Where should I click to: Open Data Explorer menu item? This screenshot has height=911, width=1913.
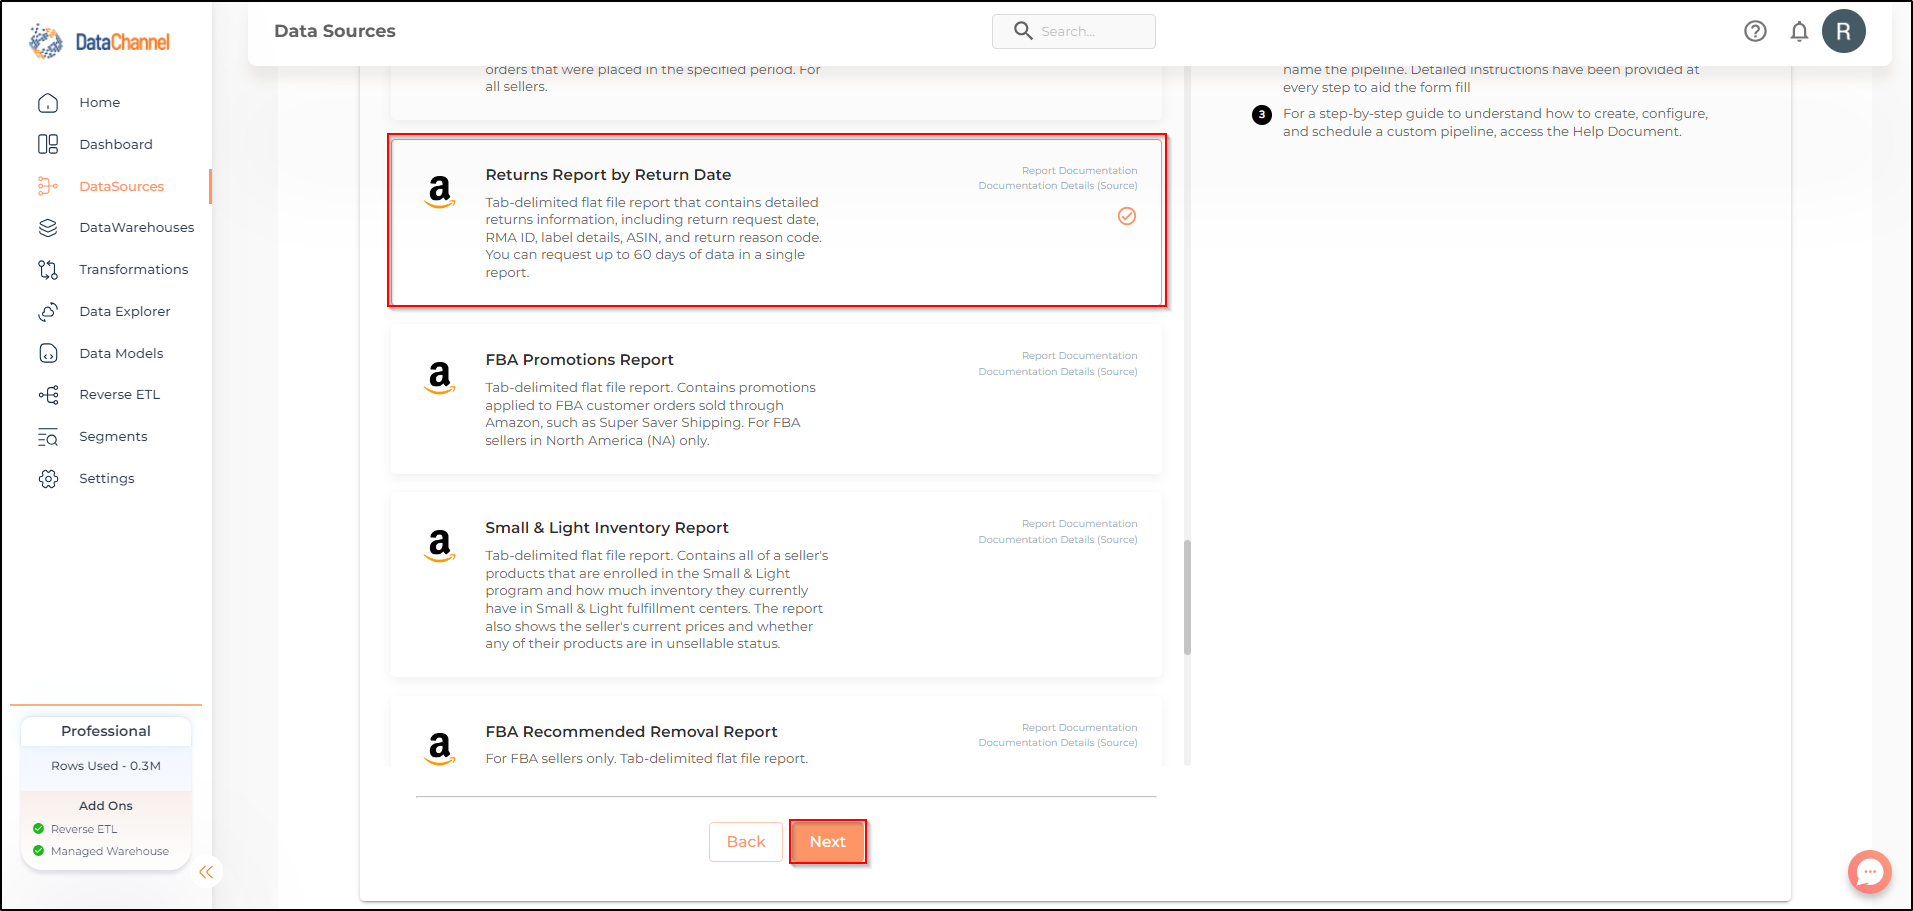click(x=125, y=312)
